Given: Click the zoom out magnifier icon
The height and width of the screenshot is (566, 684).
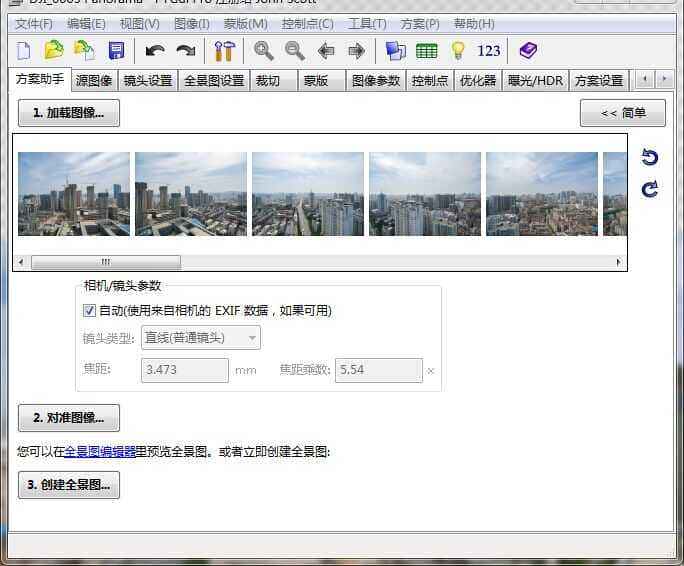Looking at the screenshot, I should (x=295, y=50).
